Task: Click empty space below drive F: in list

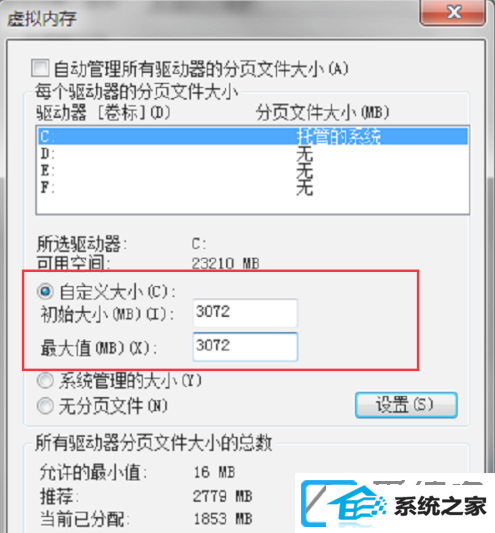Action: point(253,205)
